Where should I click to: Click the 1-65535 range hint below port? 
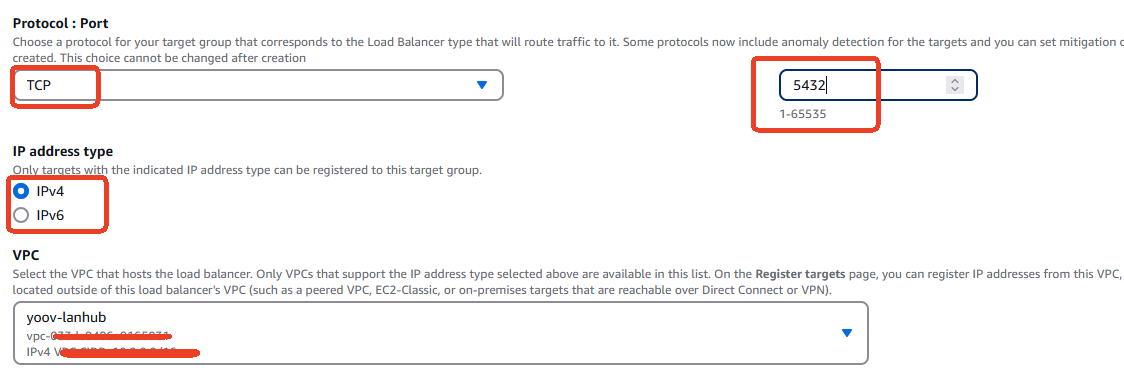click(807, 114)
